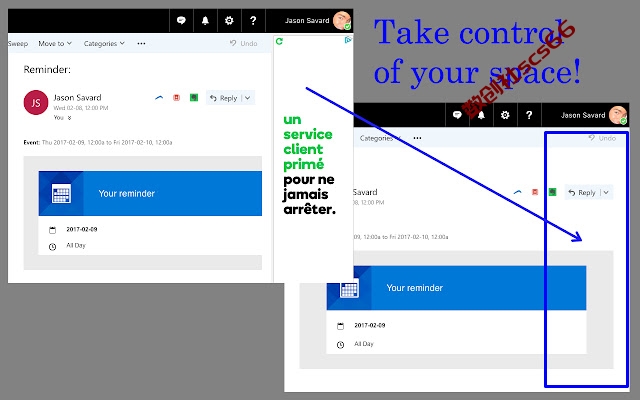Click Your reminder banner in ad-free window
The height and width of the screenshot is (400, 640).
[456, 288]
